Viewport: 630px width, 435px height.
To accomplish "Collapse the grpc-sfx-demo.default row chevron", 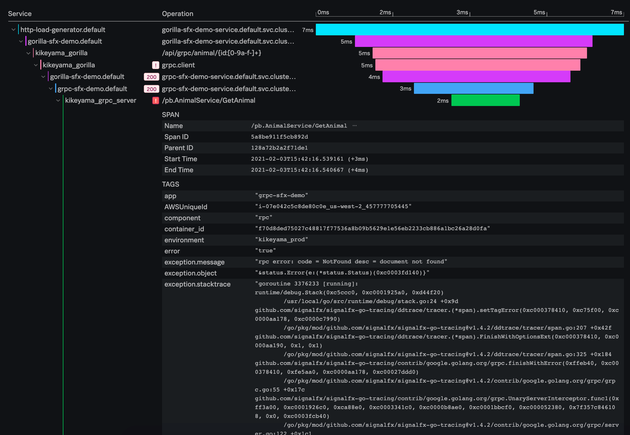I will pos(51,89).
